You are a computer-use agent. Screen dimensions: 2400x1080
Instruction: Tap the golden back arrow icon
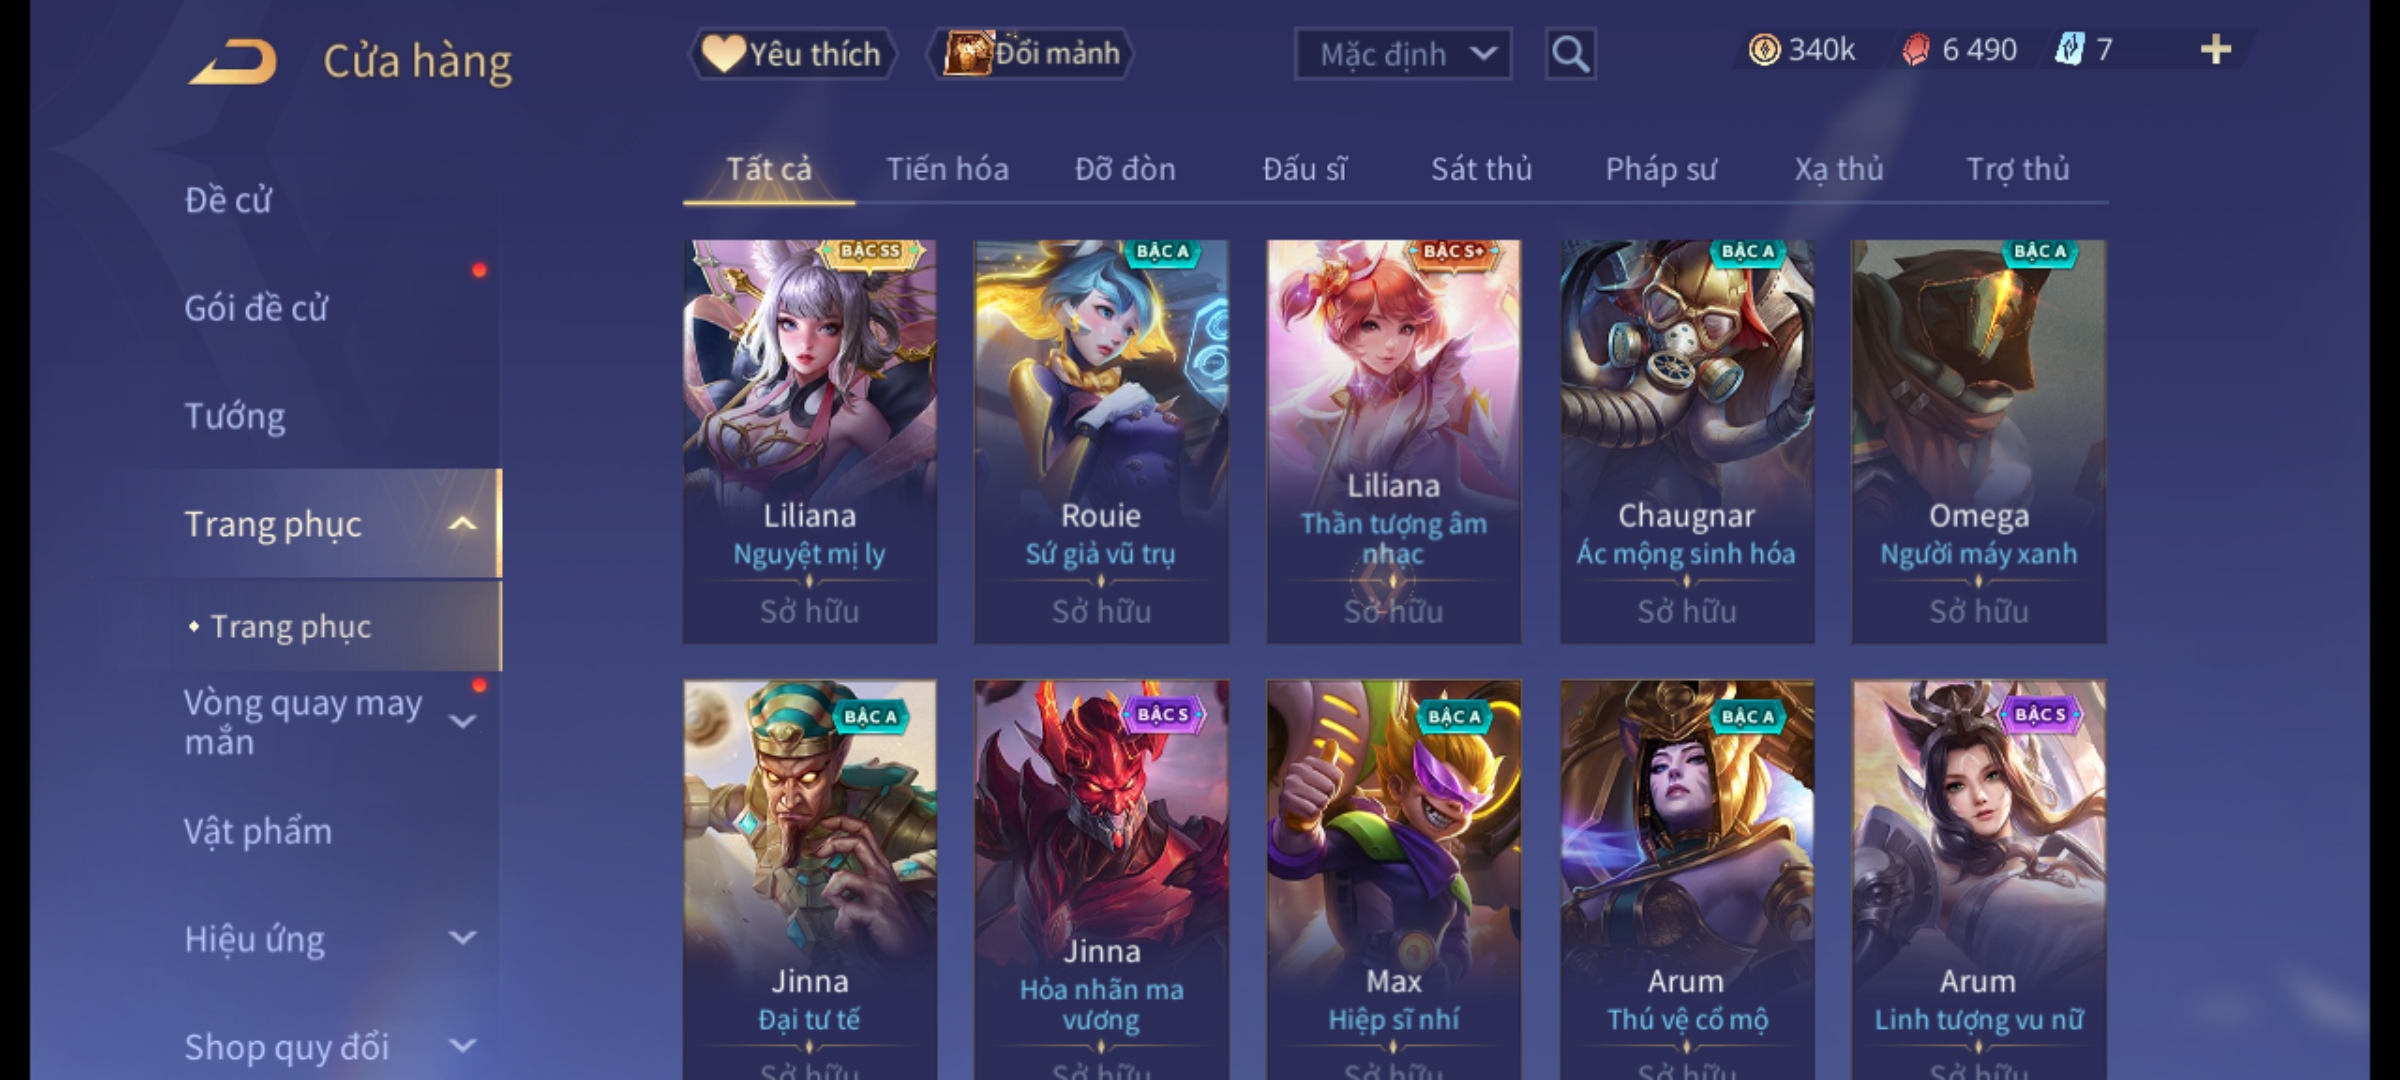pos(234,62)
